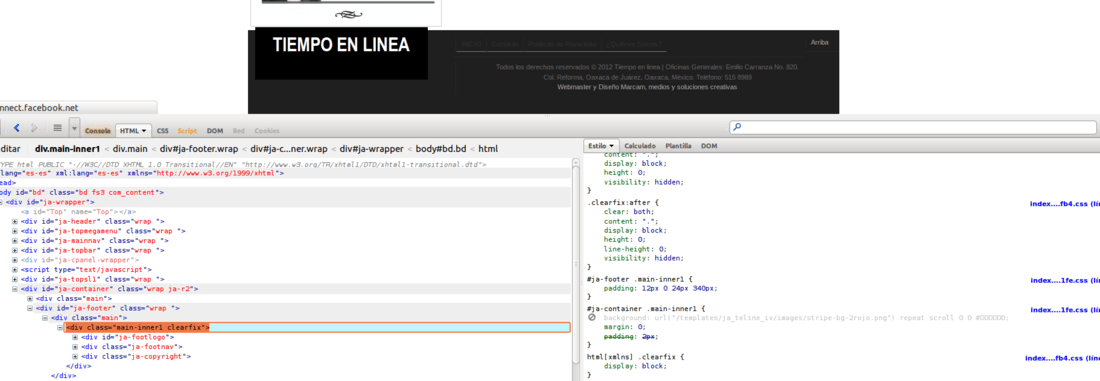1100x381 pixels.
Task: Click the .clearfix:after selector text
Action: [x=619, y=202]
